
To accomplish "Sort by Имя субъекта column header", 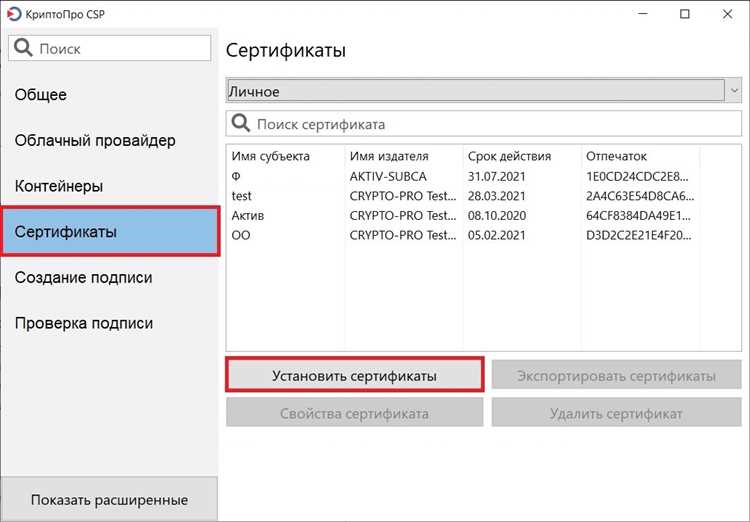I will pos(271,156).
